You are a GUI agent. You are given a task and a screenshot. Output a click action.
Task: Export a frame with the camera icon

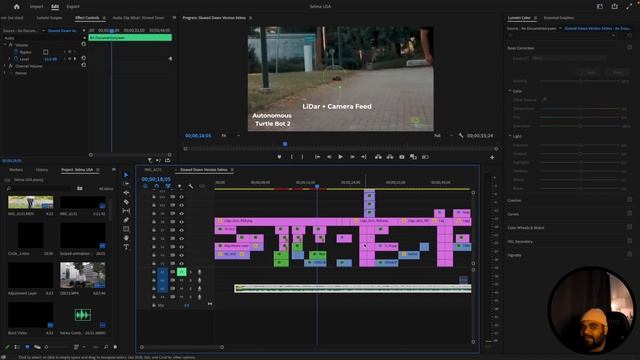(x=402, y=157)
